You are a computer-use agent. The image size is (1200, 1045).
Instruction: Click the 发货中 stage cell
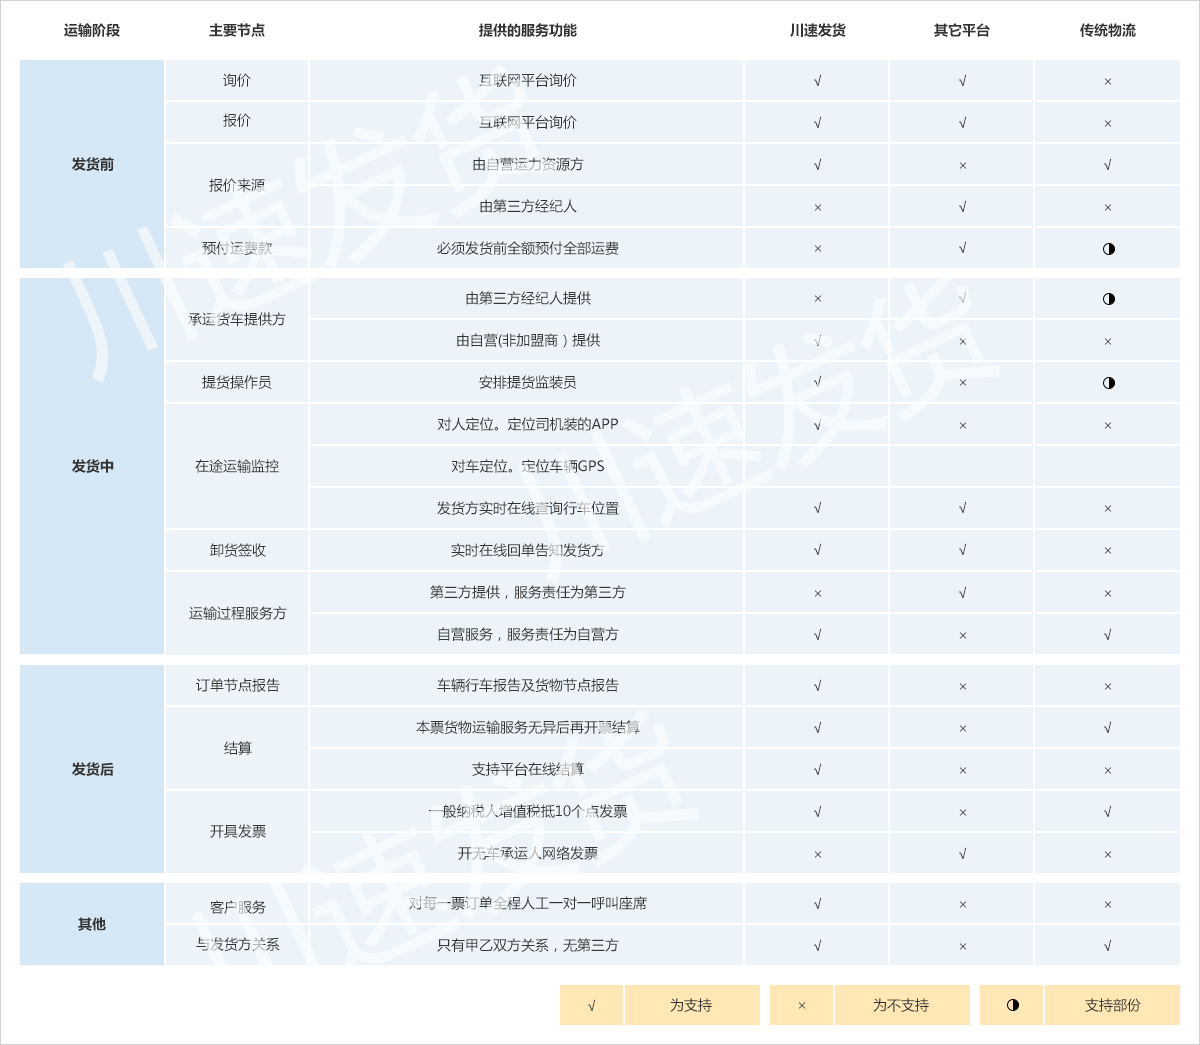click(x=92, y=466)
